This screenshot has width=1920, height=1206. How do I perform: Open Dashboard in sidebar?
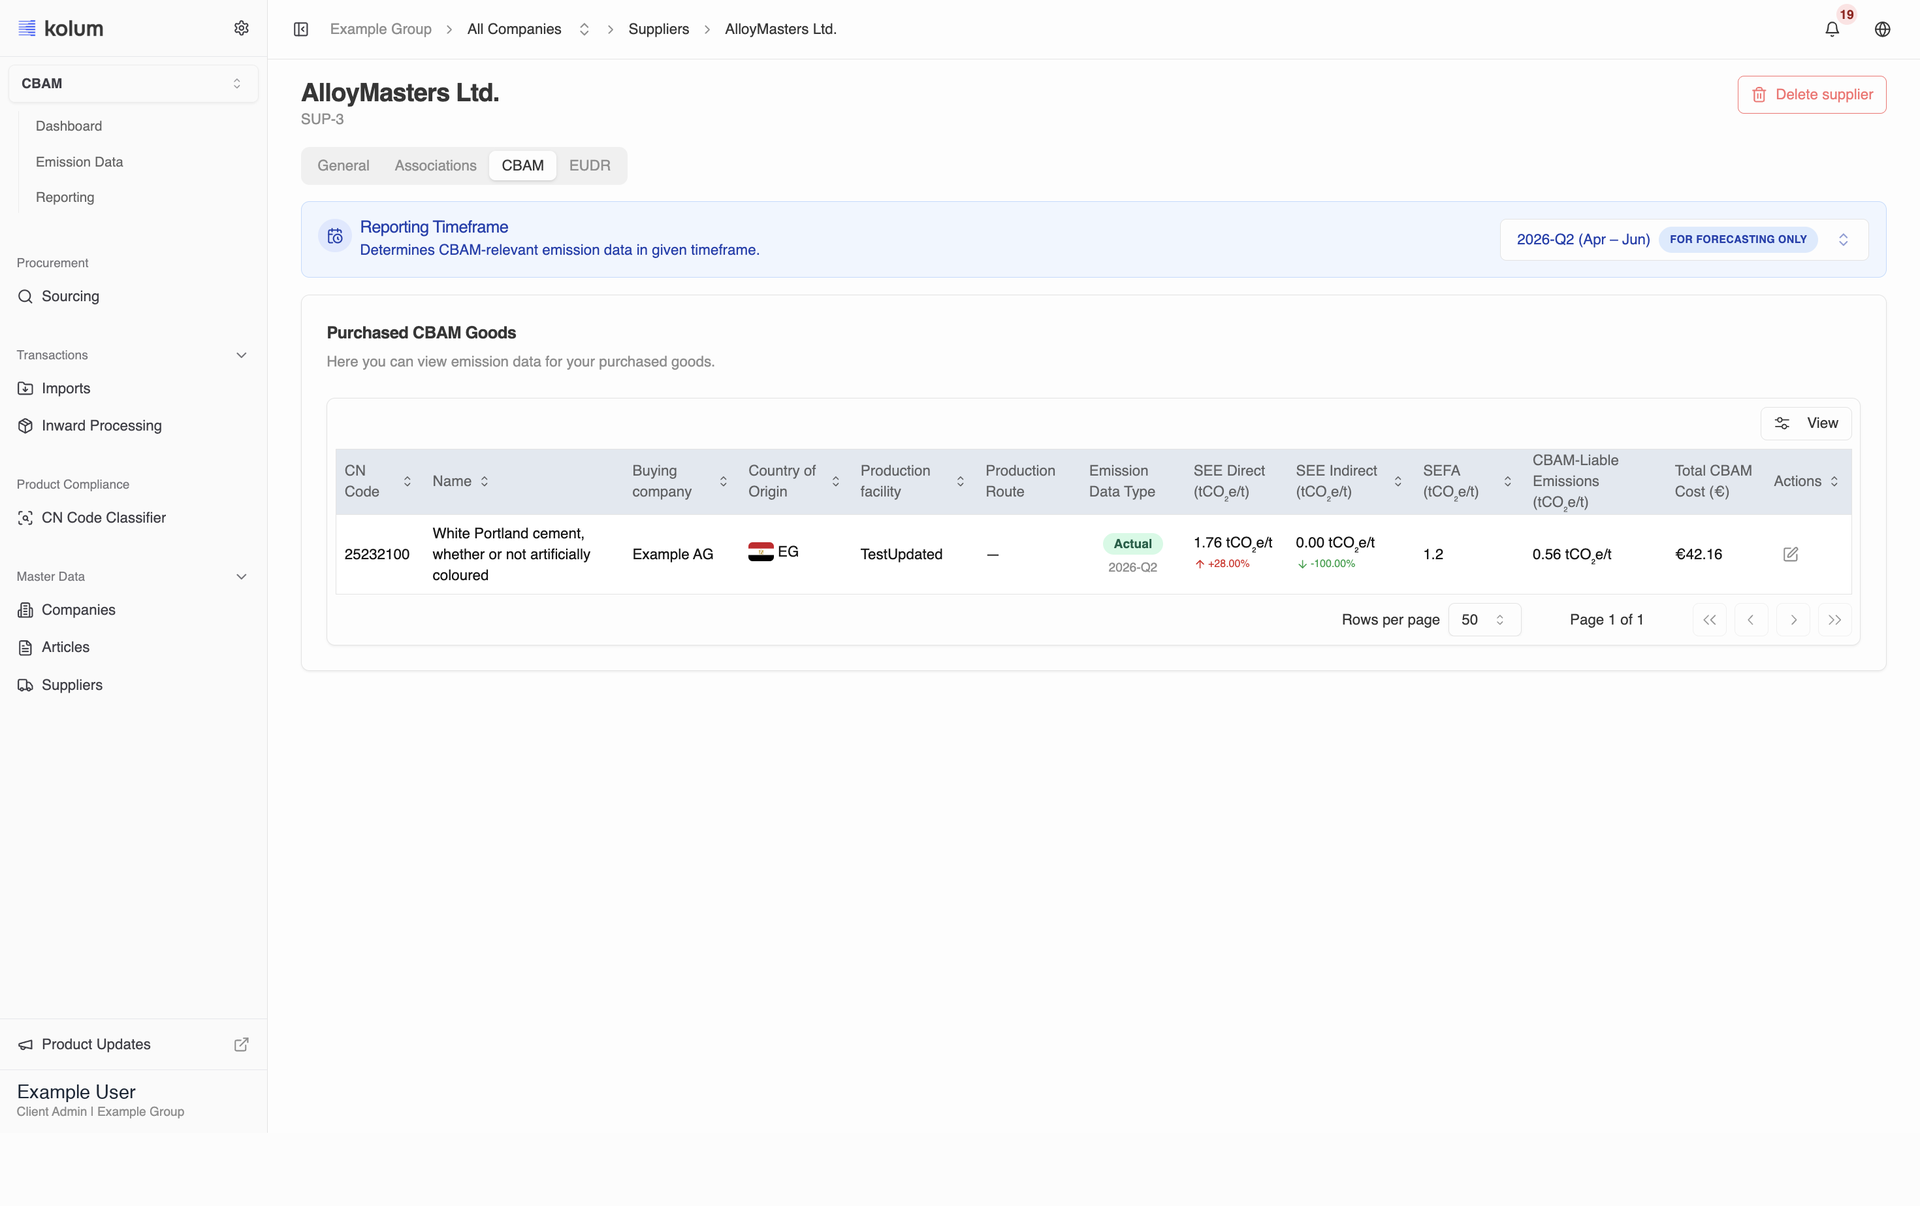[69, 126]
